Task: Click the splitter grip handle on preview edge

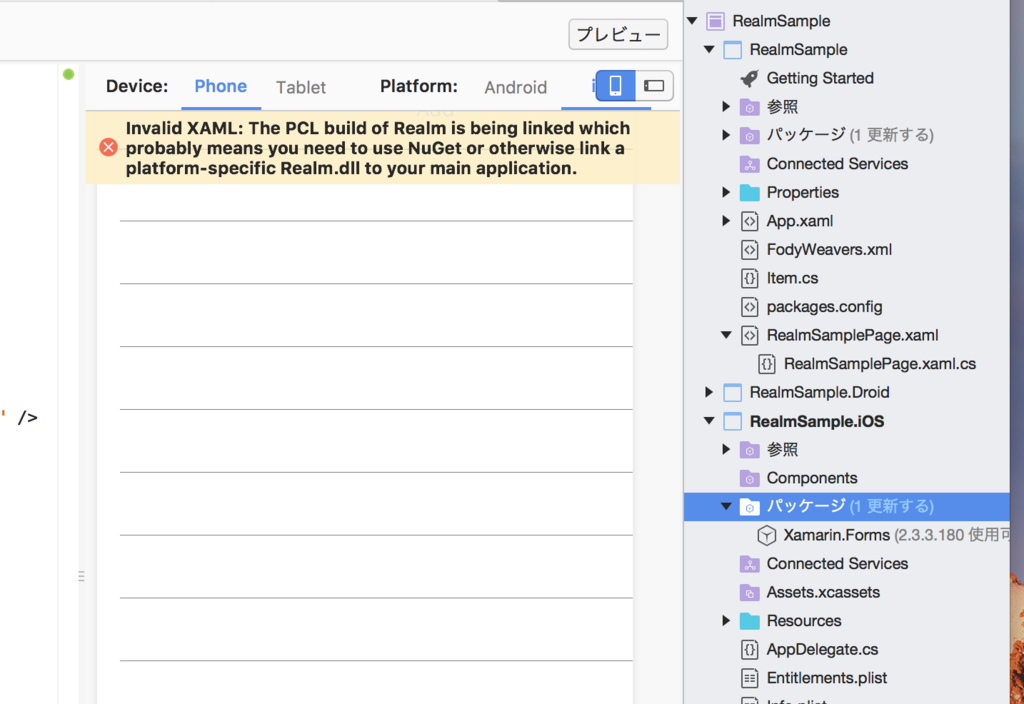Action: tap(81, 576)
